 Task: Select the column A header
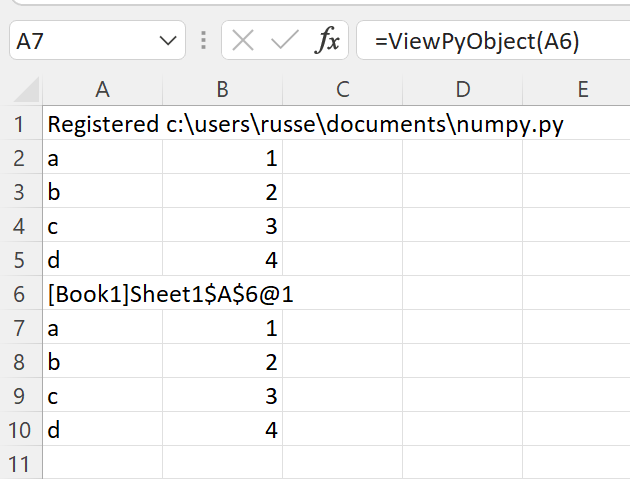102,89
